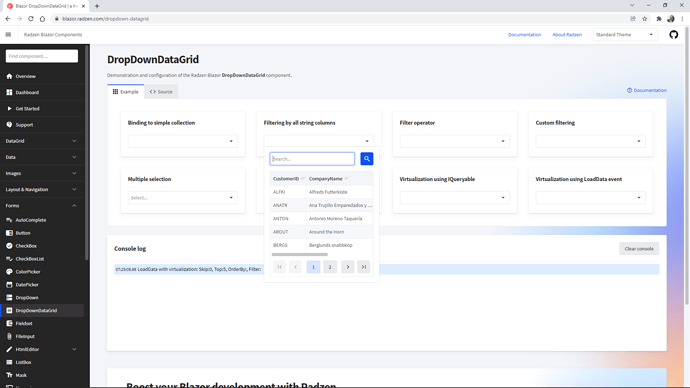This screenshot has height=388, width=690.
Task: Click the grid horizontal scrollbar
Action: click(300, 254)
